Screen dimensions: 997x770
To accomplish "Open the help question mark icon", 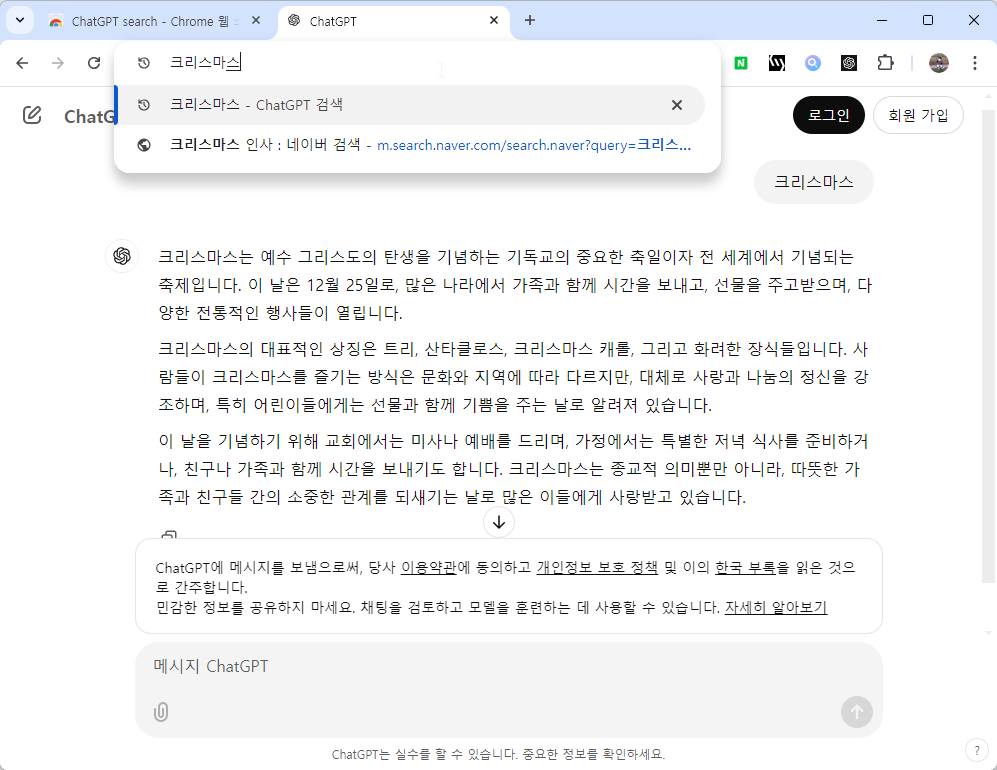I will pyautogui.click(x=976, y=749).
